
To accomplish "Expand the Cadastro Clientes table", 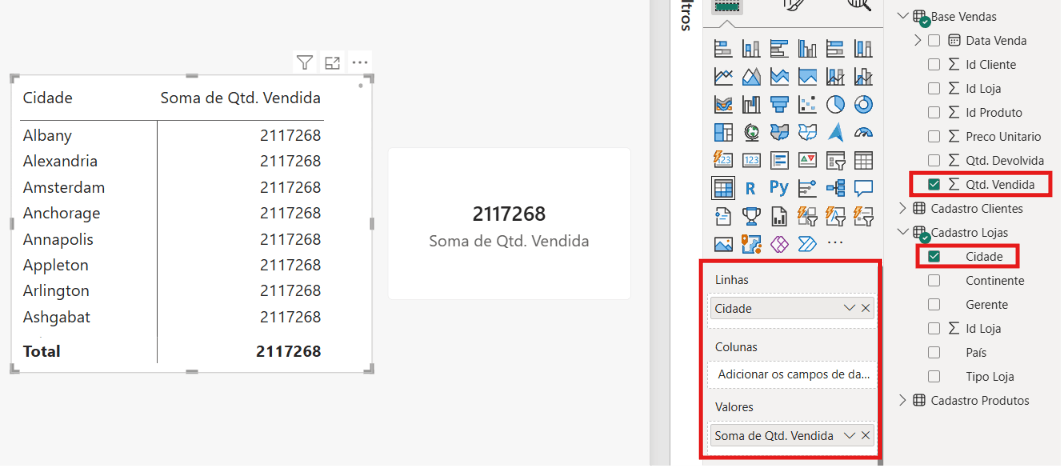I will (x=902, y=208).
